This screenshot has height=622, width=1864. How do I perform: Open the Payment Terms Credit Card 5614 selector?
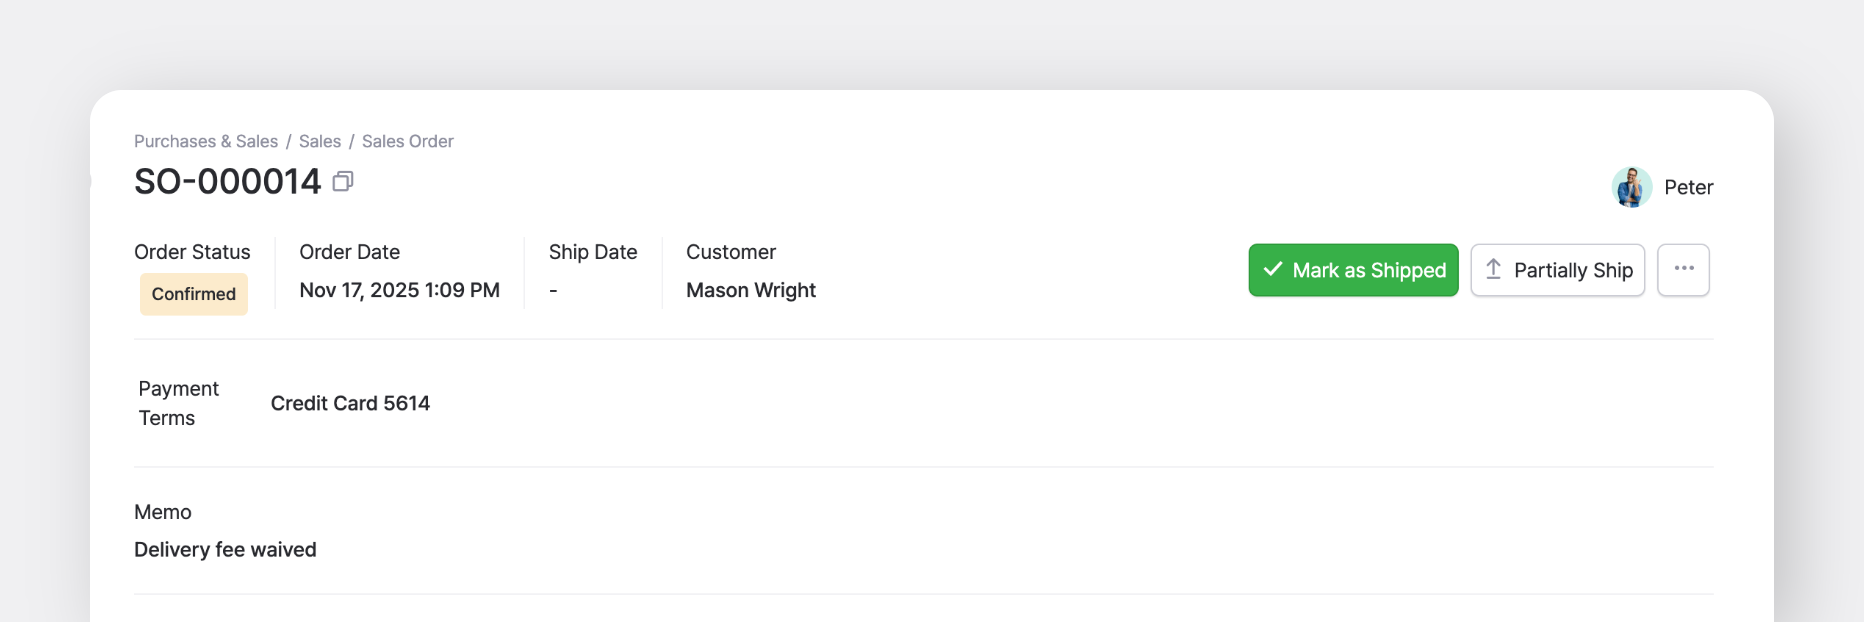pos(350,403)
